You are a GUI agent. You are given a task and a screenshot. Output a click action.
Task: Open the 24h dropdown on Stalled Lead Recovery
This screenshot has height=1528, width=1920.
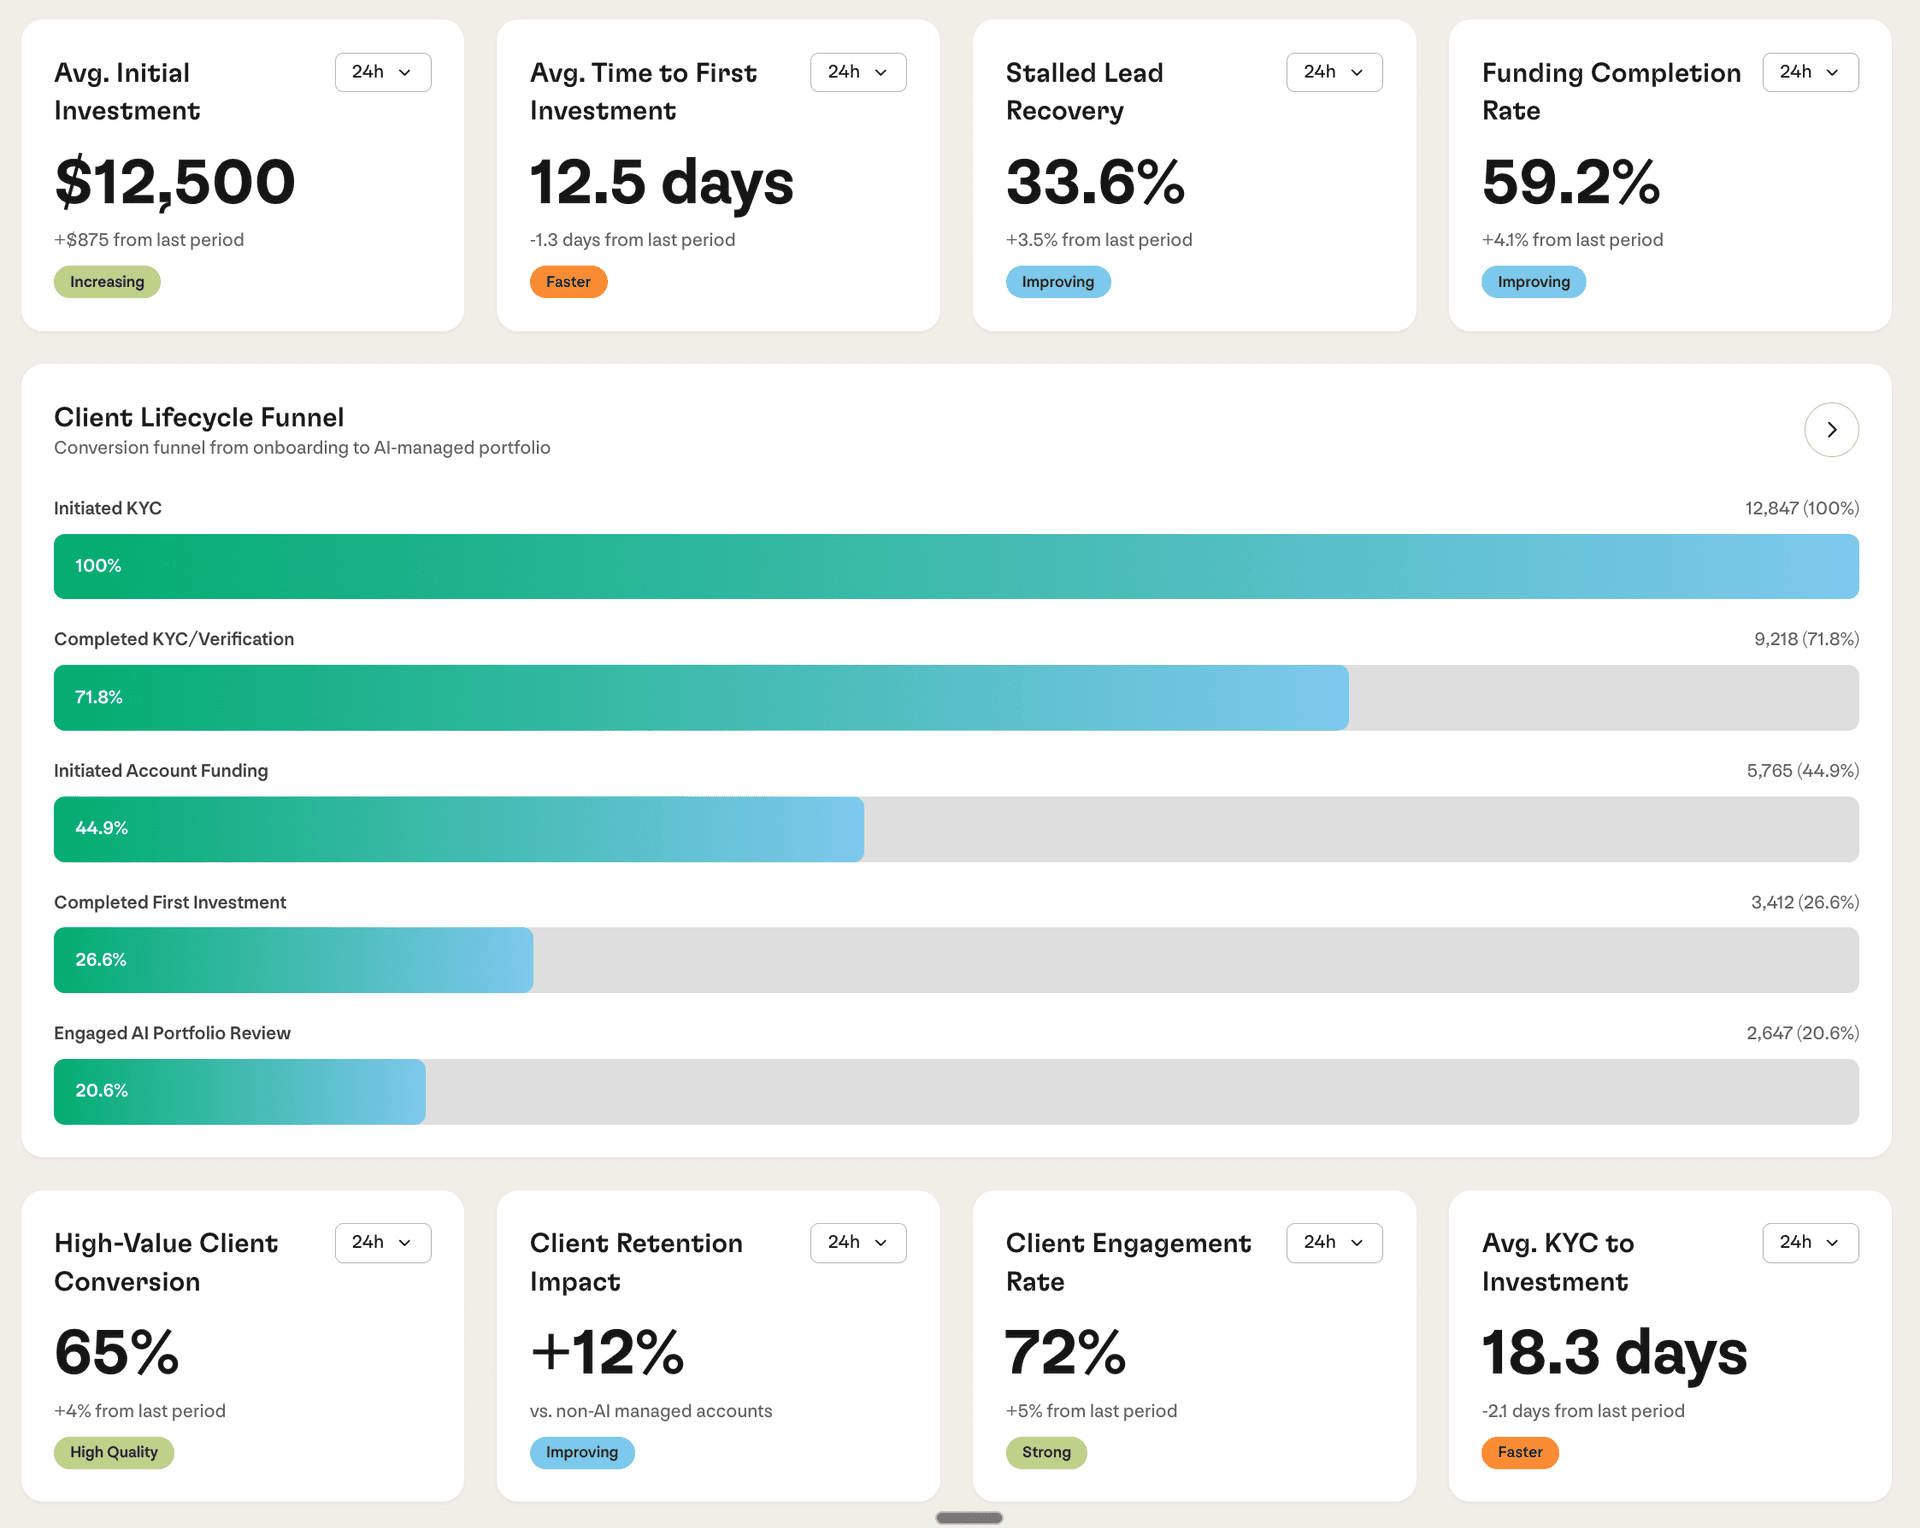click(x=1334, y=71)
